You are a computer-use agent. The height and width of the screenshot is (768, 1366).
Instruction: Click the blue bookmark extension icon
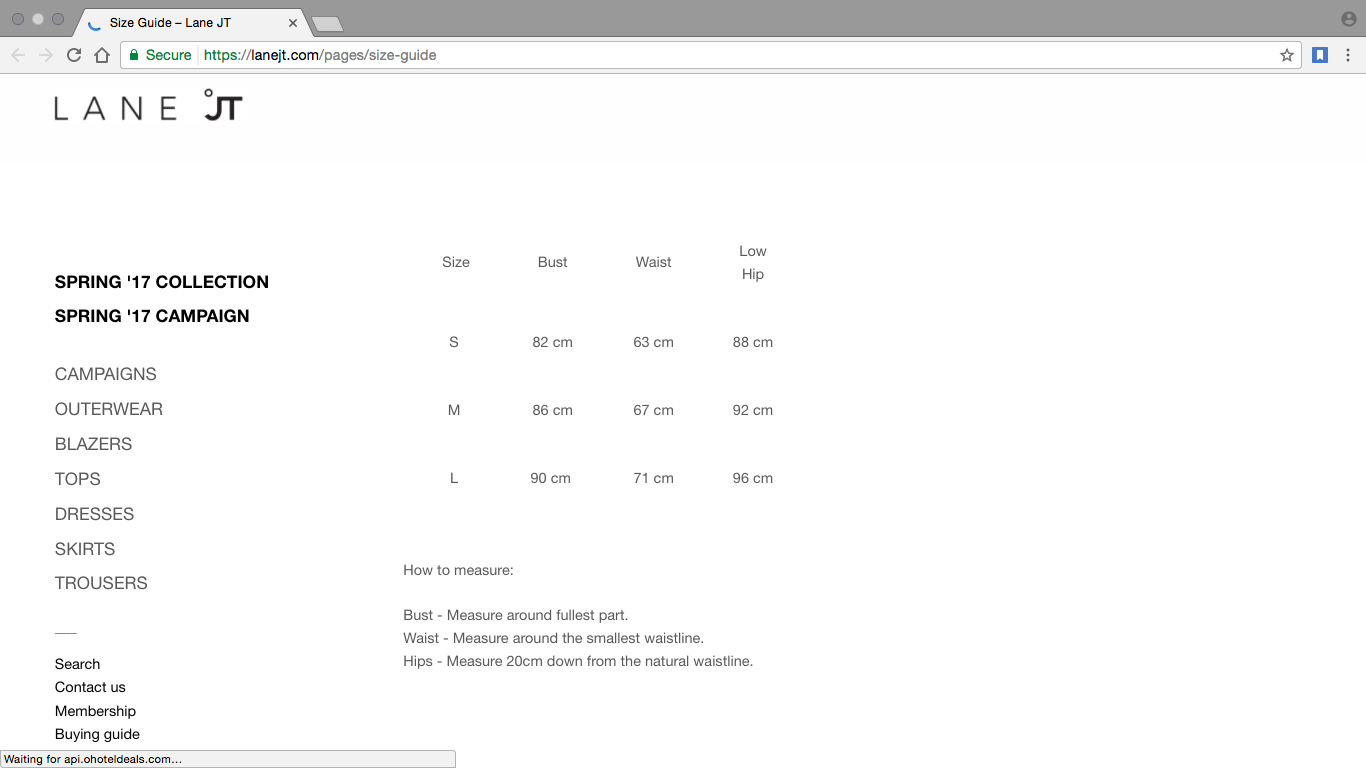pos(1320,55)
